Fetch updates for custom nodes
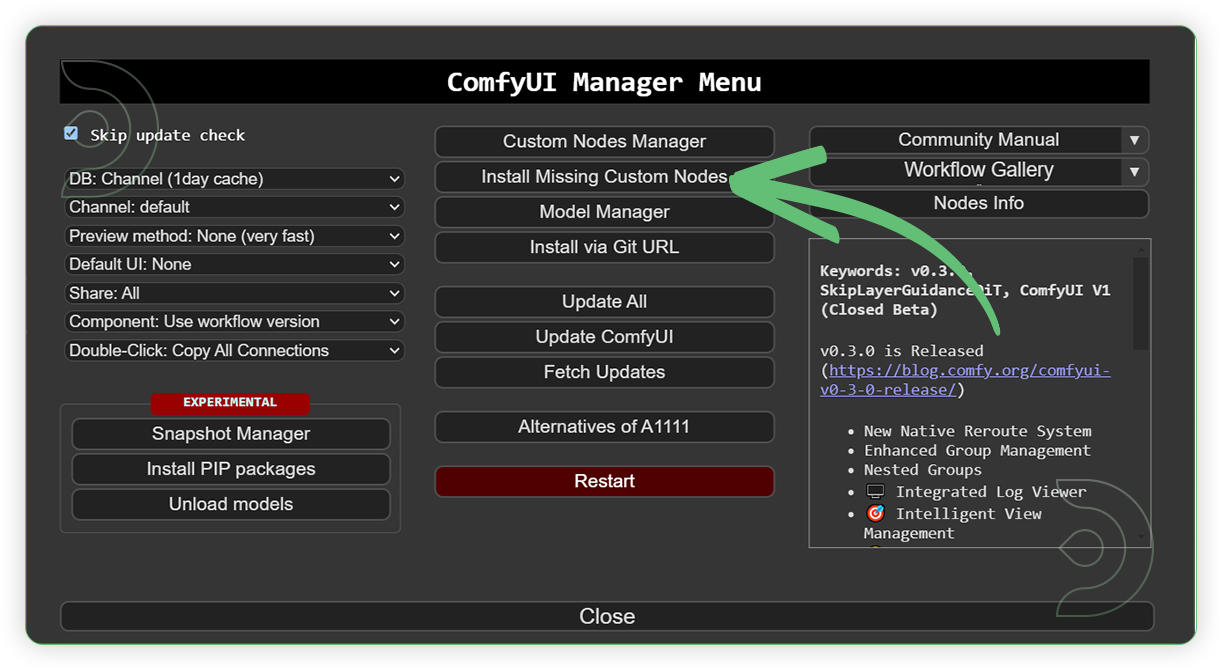 [604, 372]
